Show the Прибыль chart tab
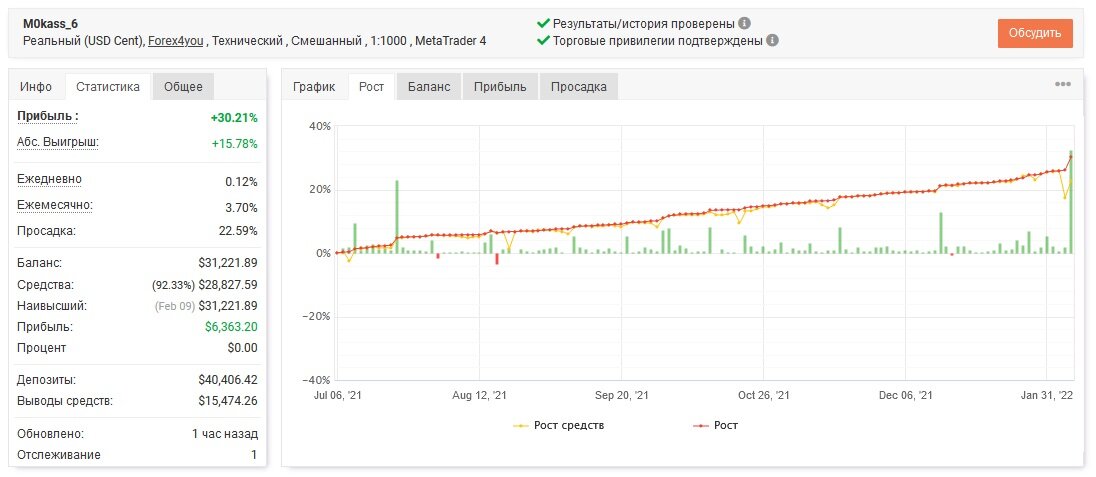1096x477 pixels. point(500,87)
